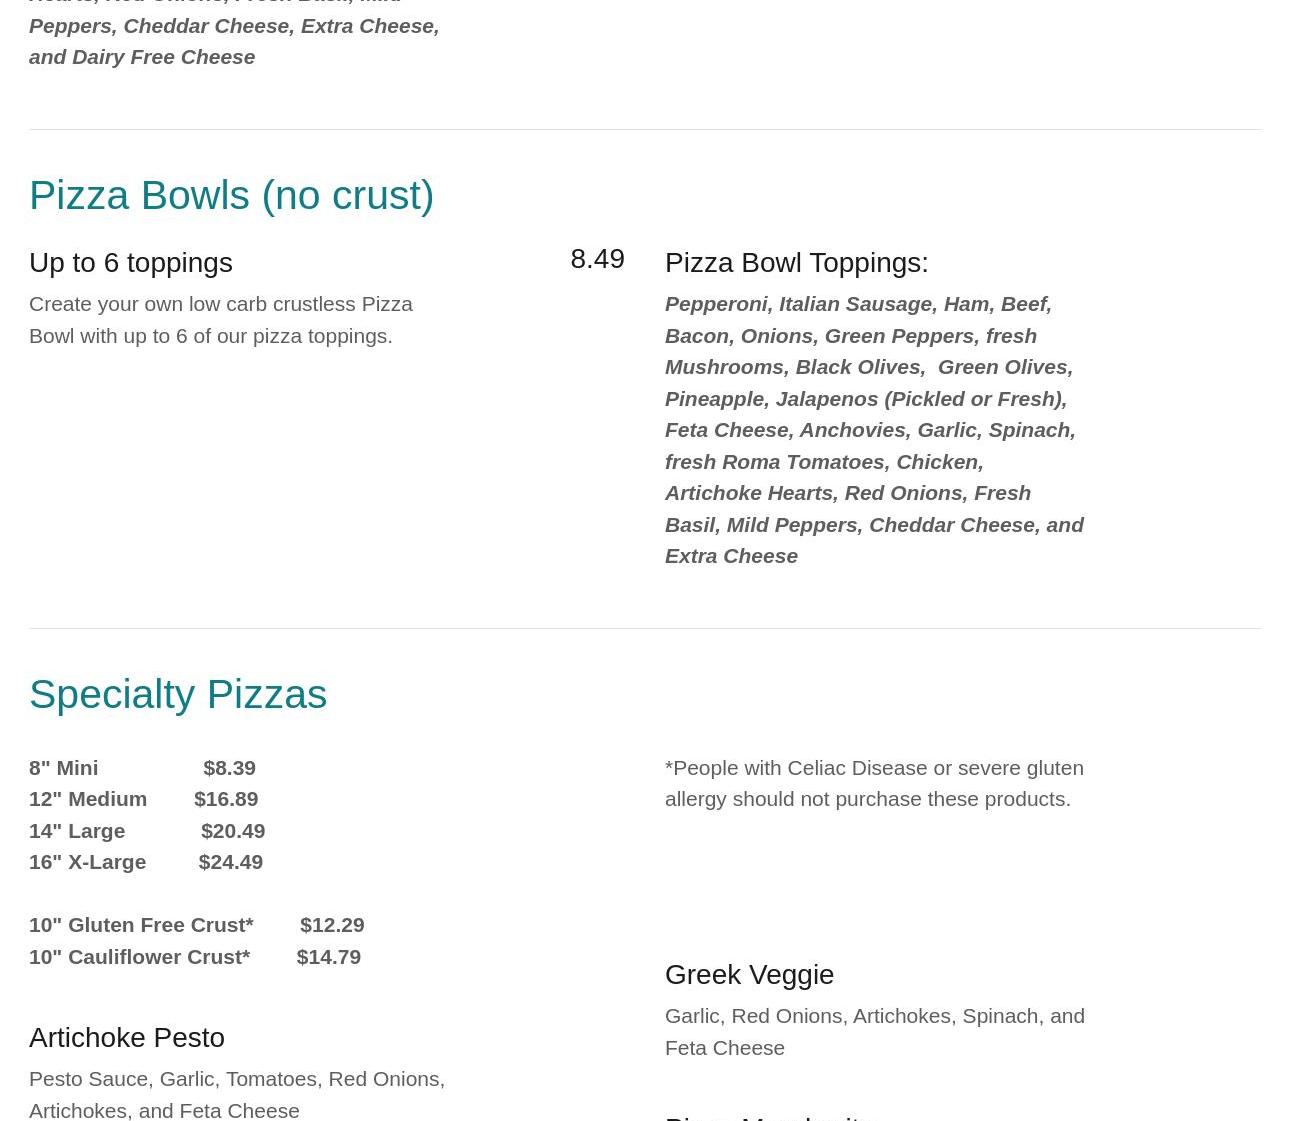Screen dimensions: 1290x1121
Task: Open the Greek Veggie pizza item
Action: click(x=749, y=974)
